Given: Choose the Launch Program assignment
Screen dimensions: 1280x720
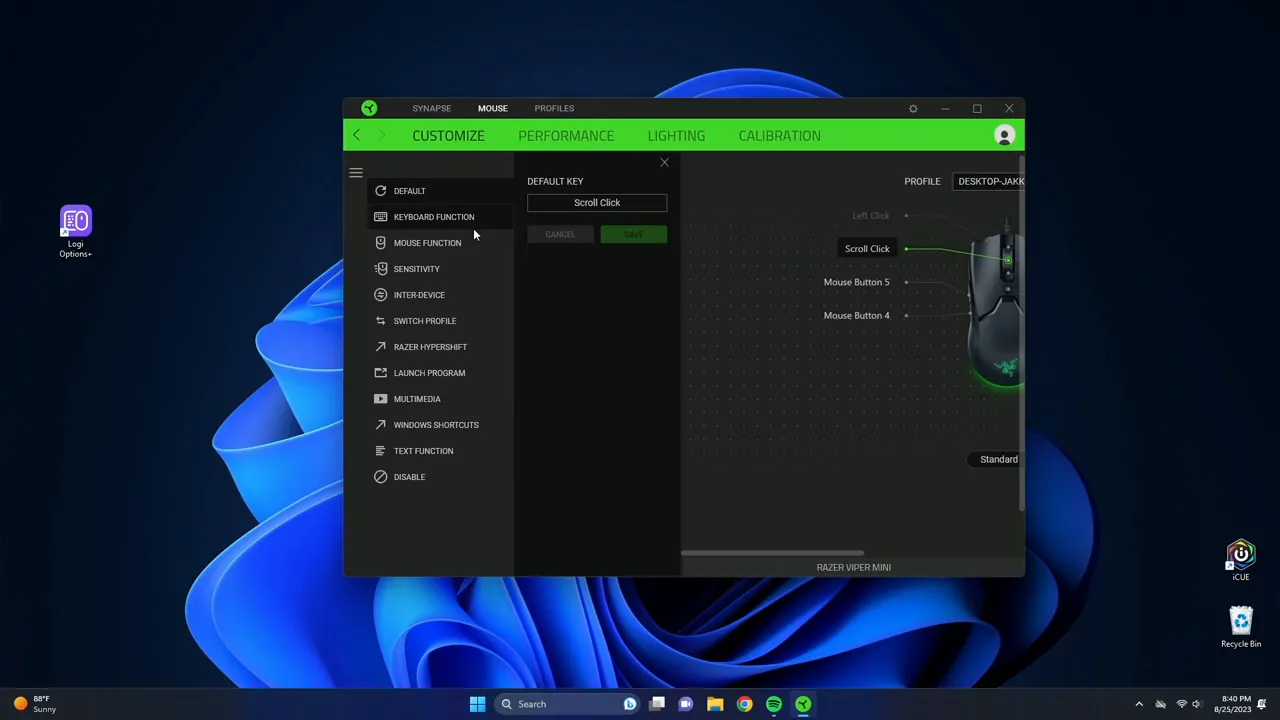Looking at the screenshot, I should (429, 372).
